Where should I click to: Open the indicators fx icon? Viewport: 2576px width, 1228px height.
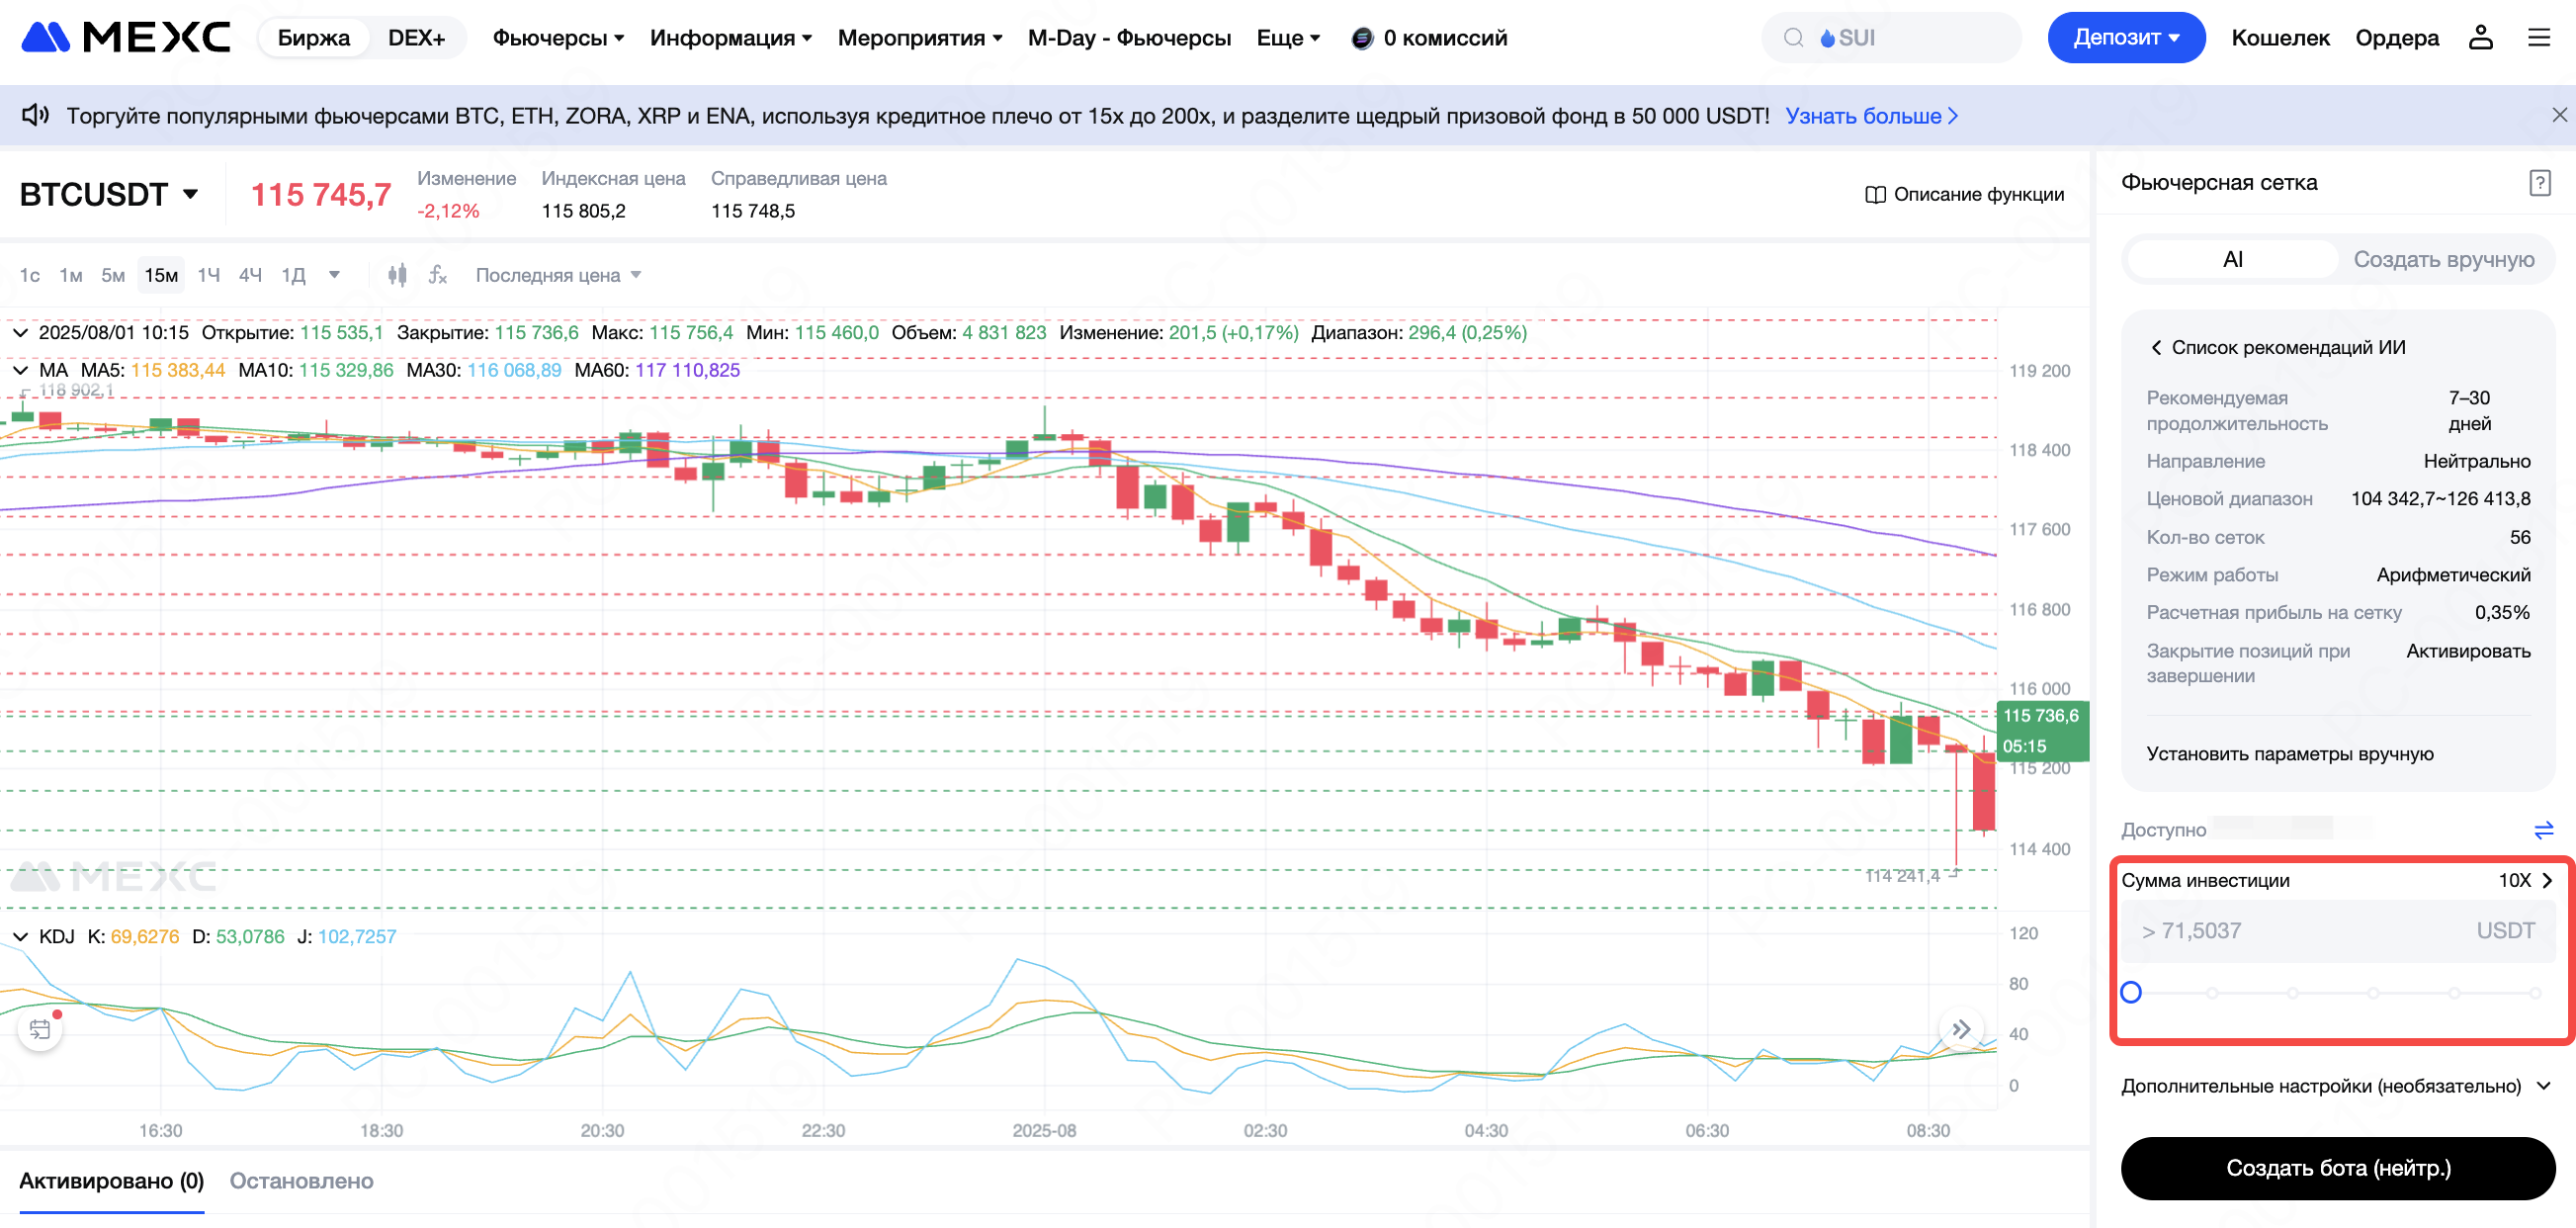tap(437, 275)
